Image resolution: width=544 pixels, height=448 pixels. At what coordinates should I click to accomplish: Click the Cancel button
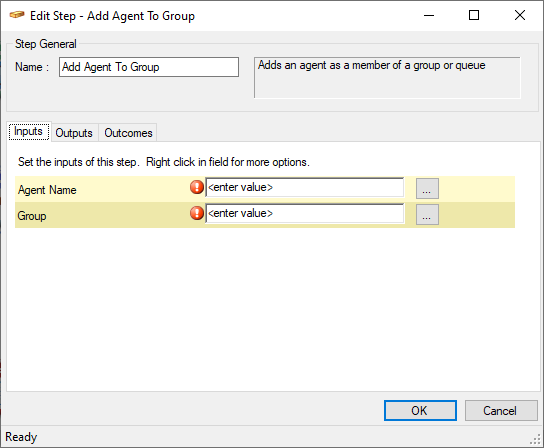click(501, 411)
